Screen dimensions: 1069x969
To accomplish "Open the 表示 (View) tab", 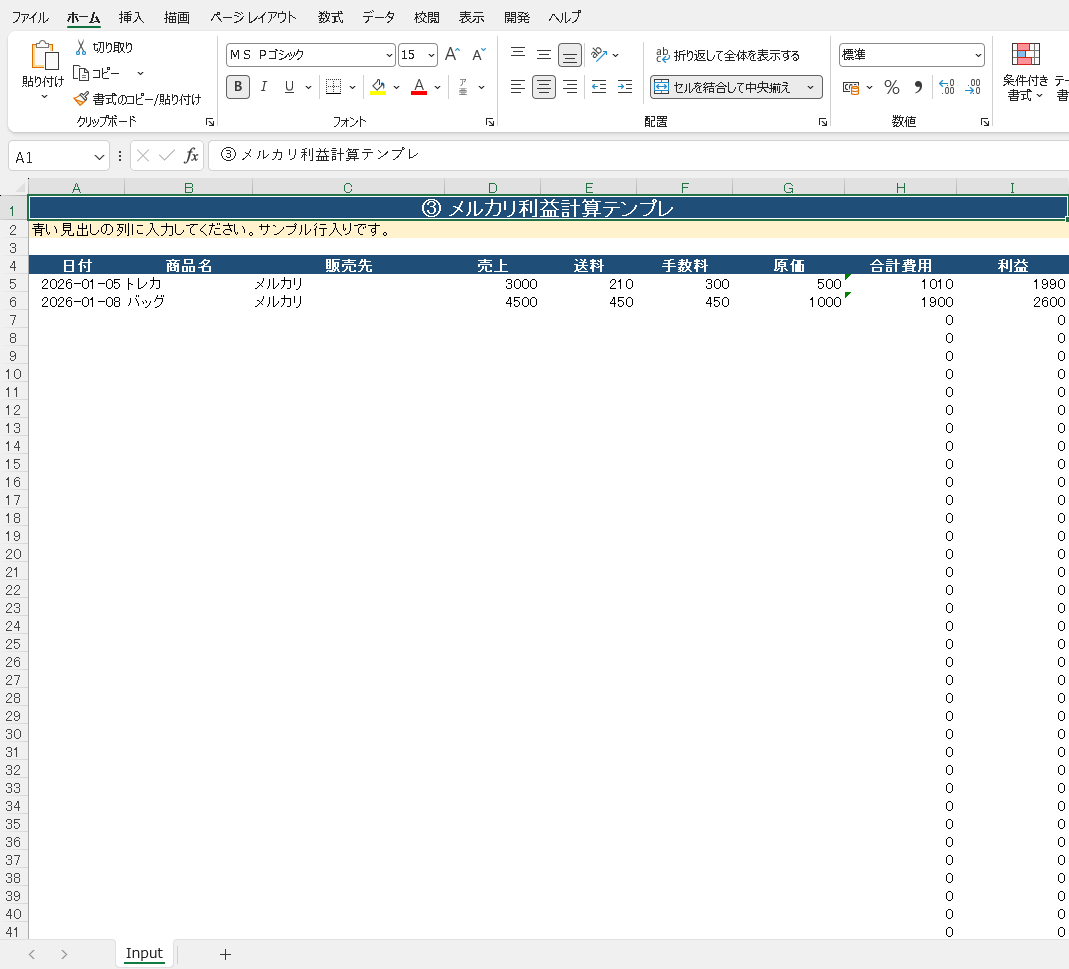I will 471,18.
